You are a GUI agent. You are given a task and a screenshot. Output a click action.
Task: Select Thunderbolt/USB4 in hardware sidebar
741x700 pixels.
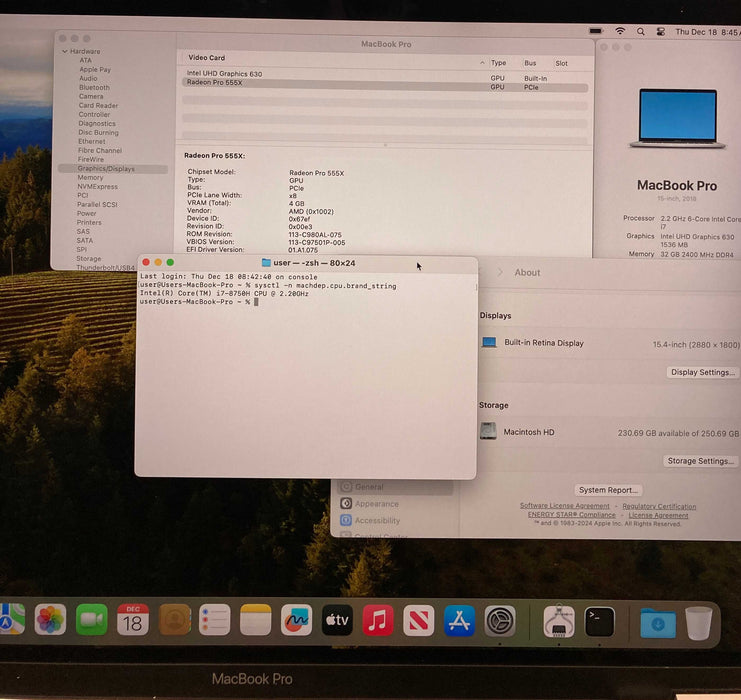point(105,268)
